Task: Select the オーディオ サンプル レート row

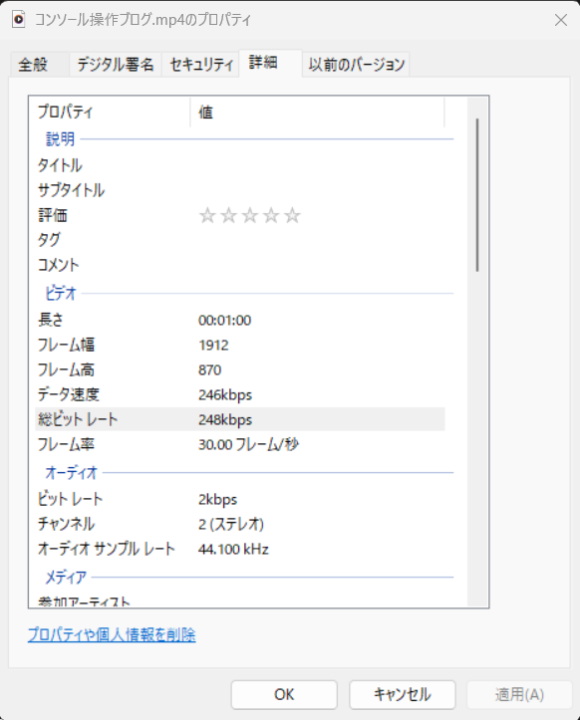Action: click(x=240, y=548)
